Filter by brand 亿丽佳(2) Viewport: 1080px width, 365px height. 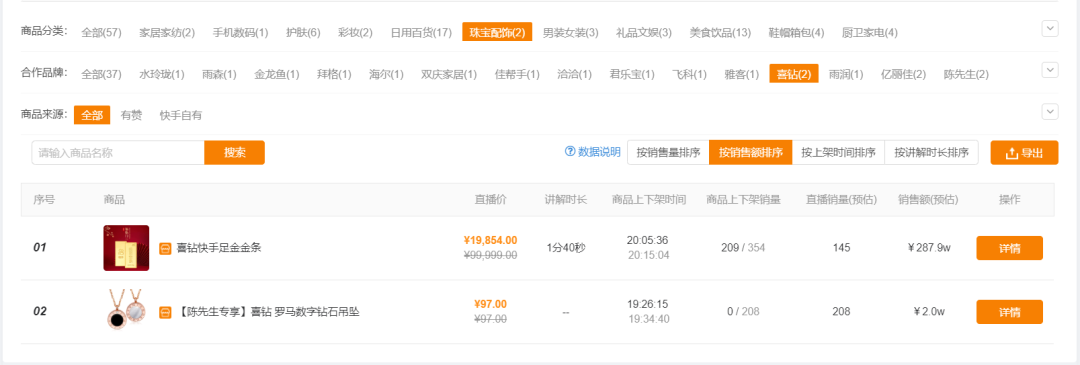904,74
